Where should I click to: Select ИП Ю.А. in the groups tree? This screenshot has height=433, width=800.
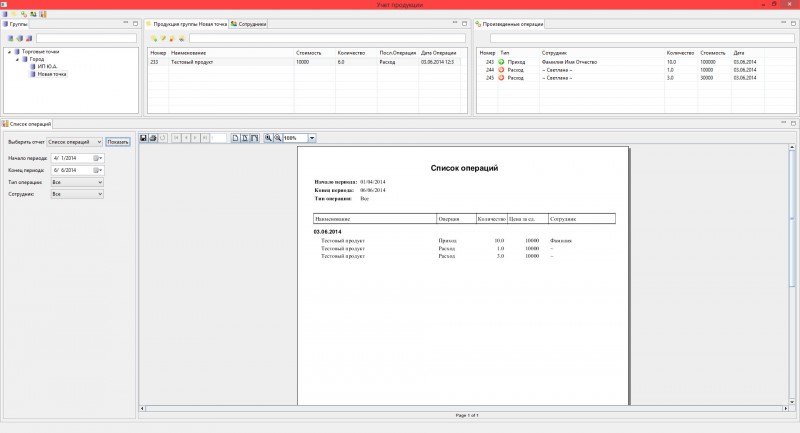coord(47,66)
